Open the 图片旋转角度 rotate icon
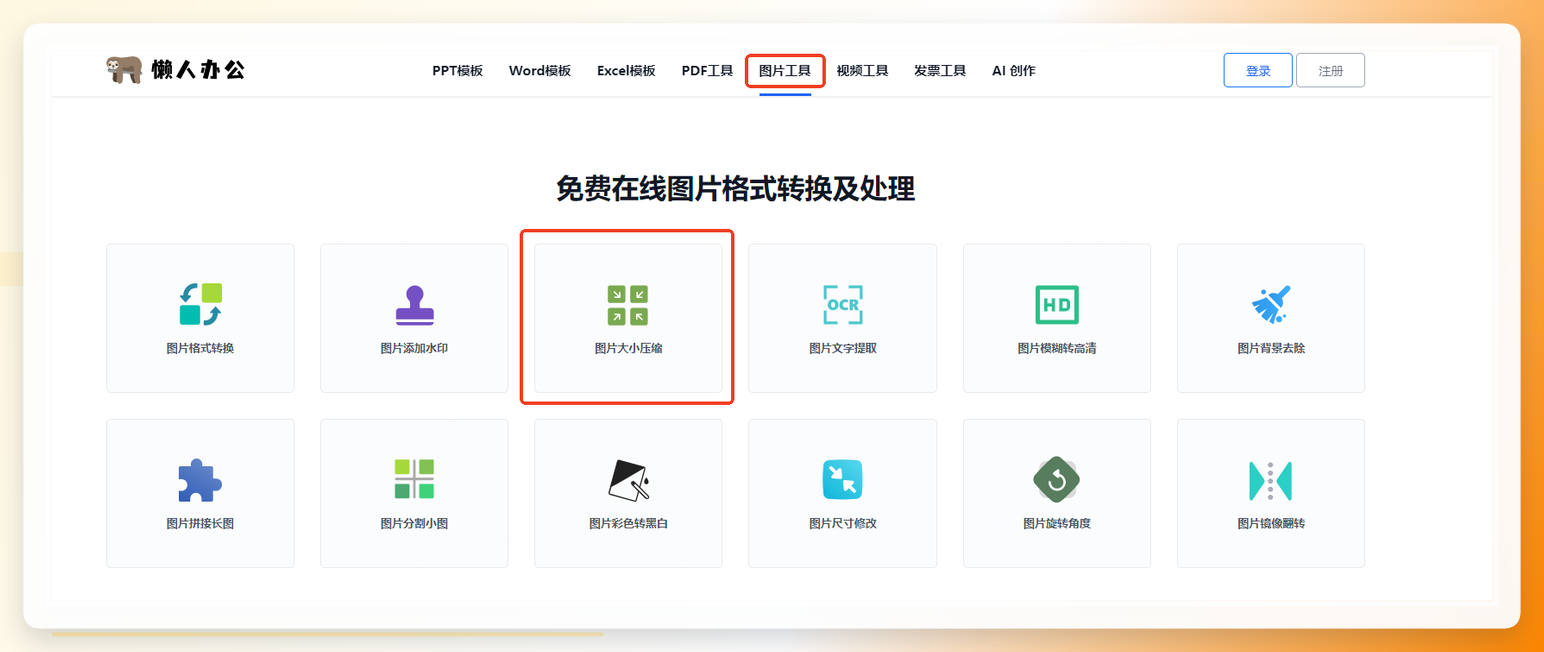 (1057, 480)
